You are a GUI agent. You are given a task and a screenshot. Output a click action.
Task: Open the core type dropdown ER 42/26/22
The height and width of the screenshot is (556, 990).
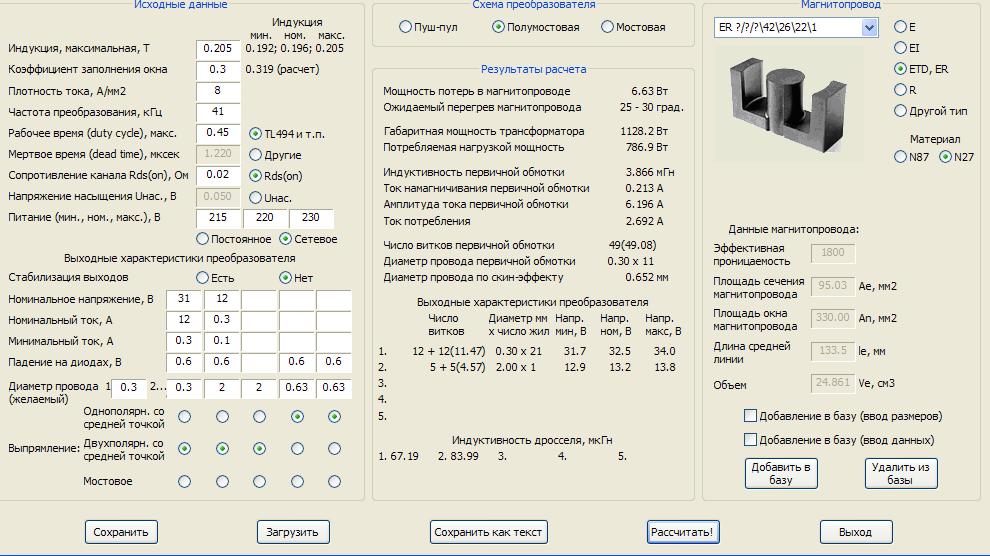[869, 27]
